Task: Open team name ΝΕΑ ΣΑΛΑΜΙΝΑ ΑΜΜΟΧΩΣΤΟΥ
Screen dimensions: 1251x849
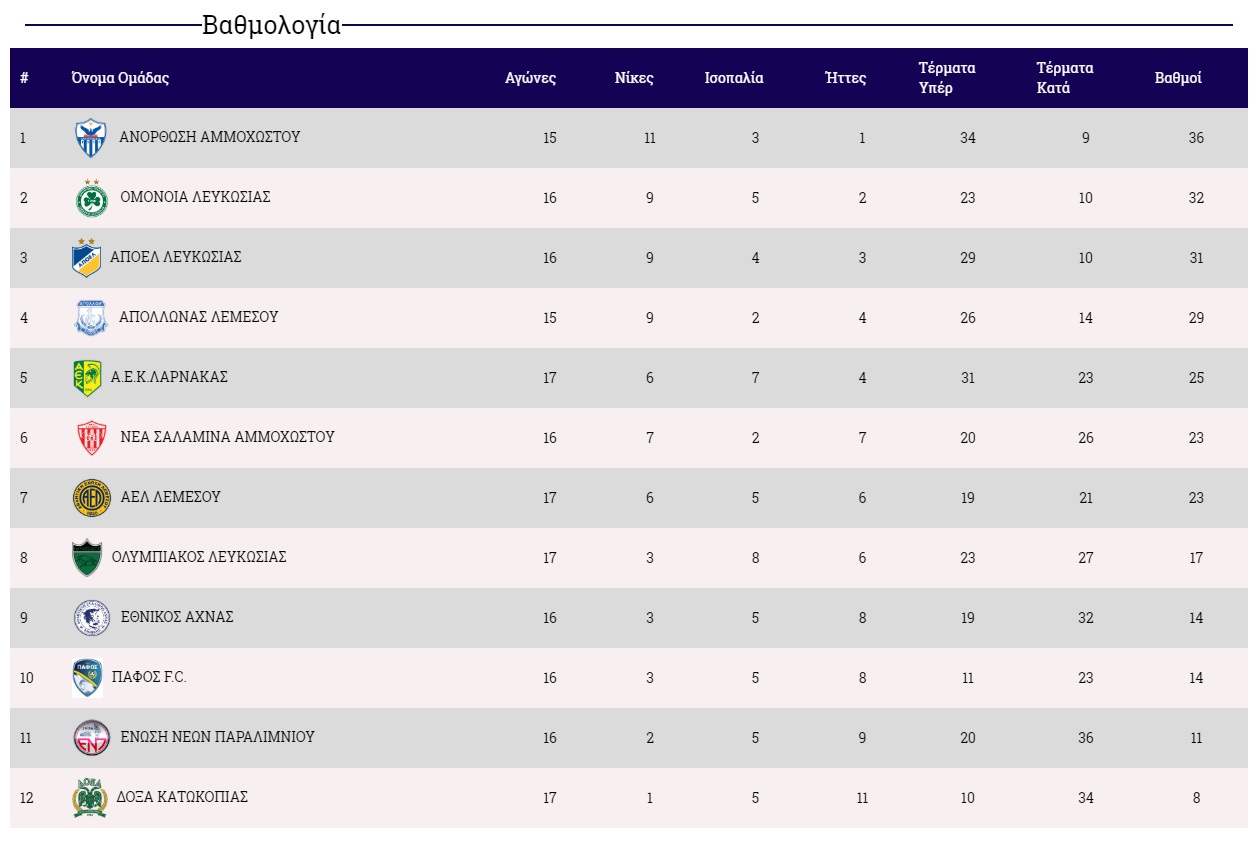Action: pos(227,437)
